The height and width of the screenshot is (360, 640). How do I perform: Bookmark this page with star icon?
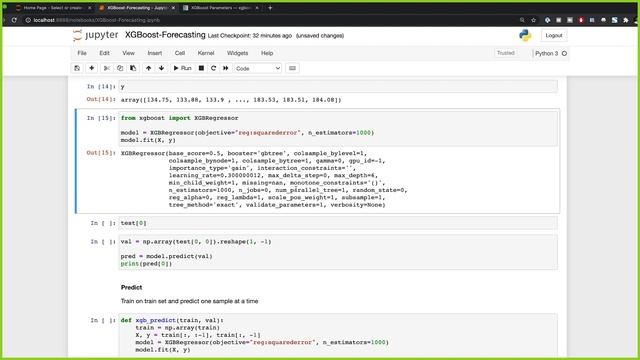point(533,20)
